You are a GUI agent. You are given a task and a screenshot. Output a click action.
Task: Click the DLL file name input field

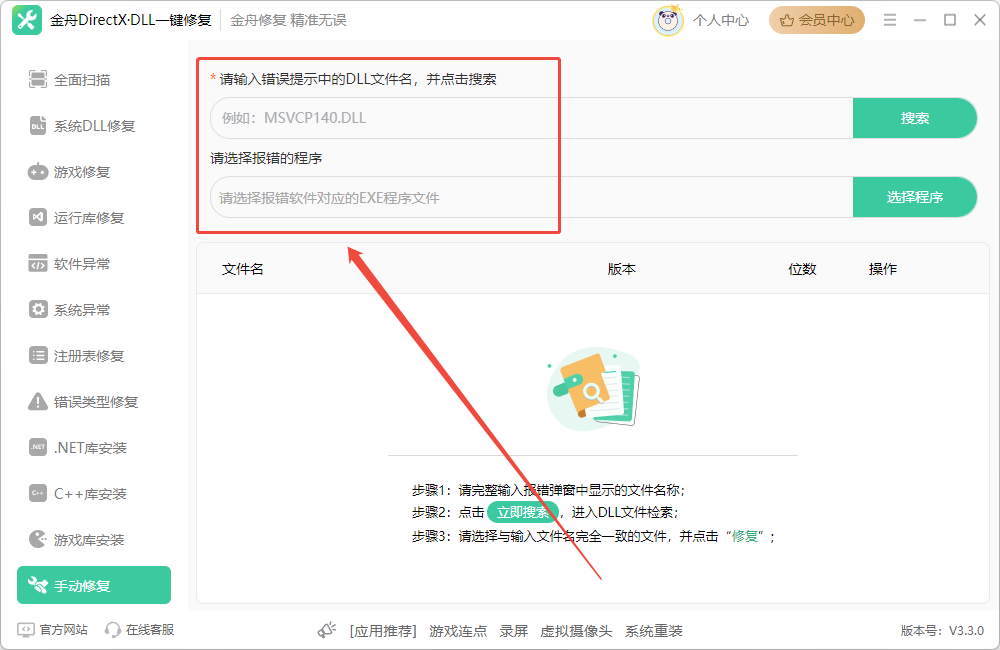coord(532,118)
